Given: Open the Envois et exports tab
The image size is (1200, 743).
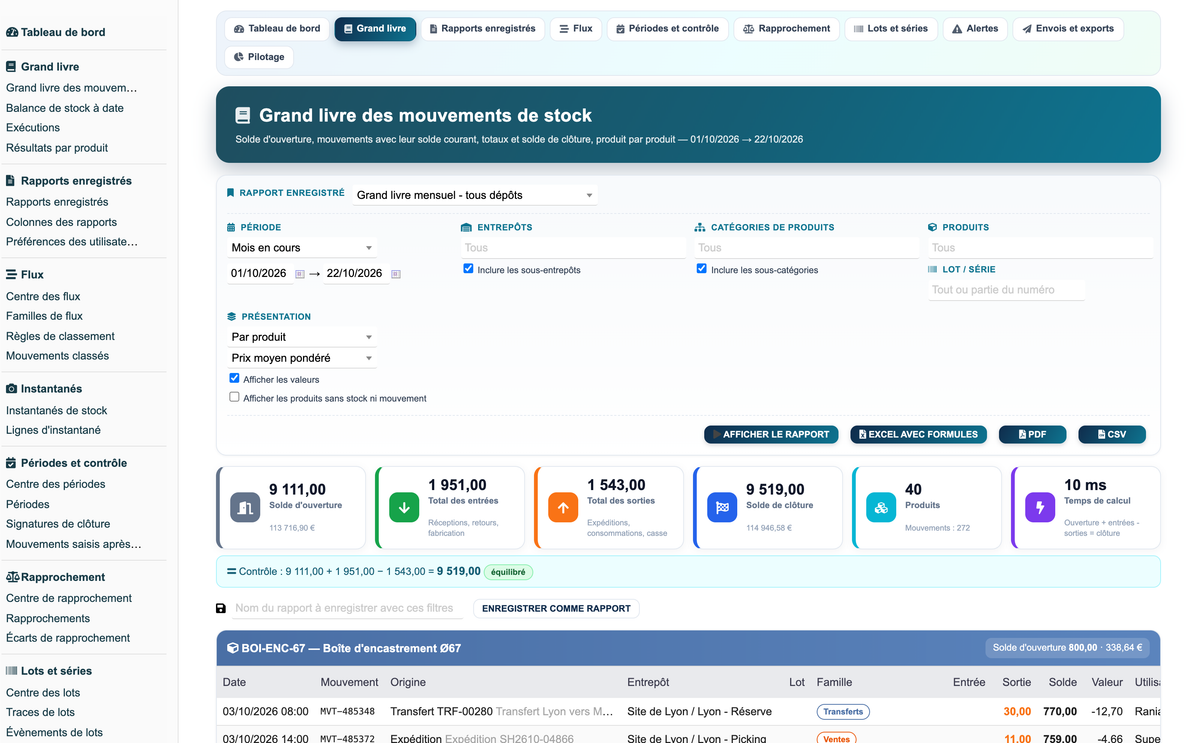Looking at the screenshot, I should point(1068,29).
